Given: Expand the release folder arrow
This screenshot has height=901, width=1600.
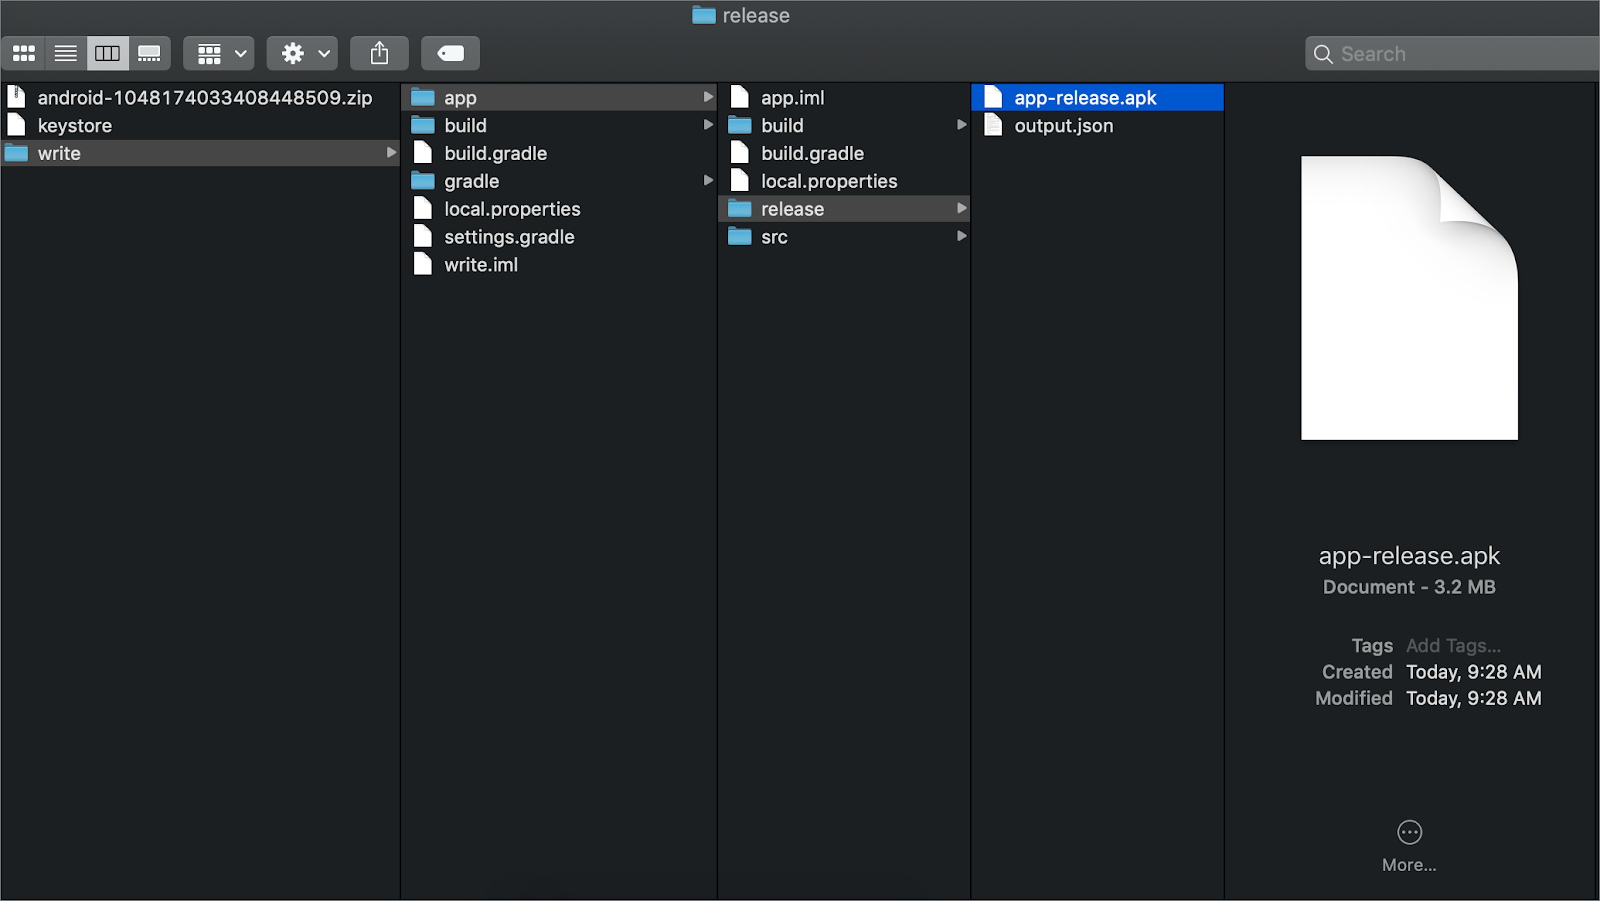Looking at the screenshot, I should (x=961, y=209).
